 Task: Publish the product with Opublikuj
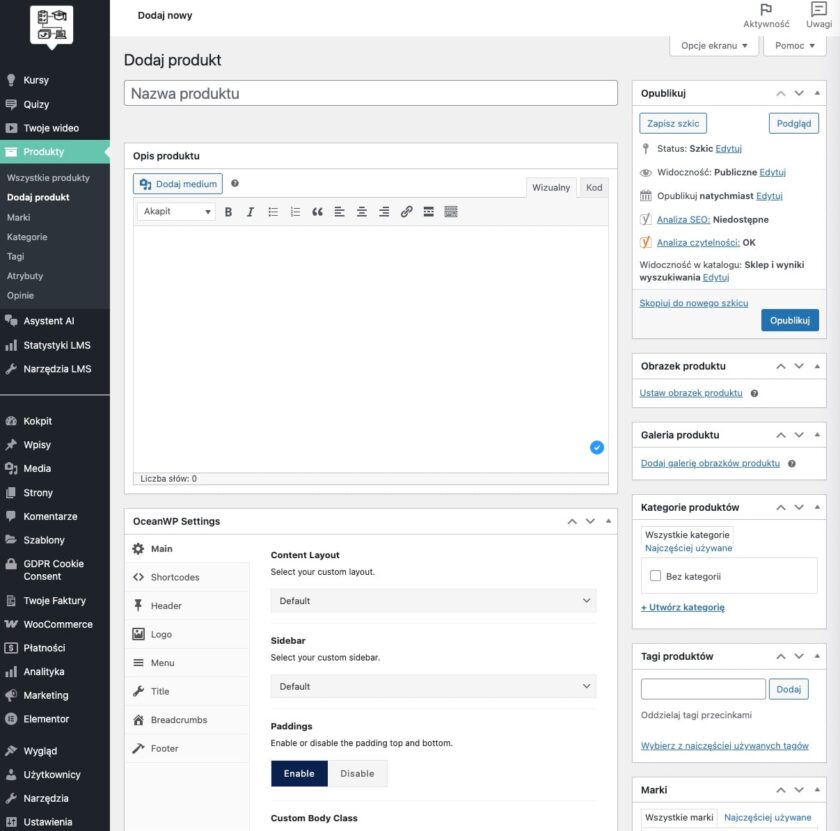(x=790, y=320)
